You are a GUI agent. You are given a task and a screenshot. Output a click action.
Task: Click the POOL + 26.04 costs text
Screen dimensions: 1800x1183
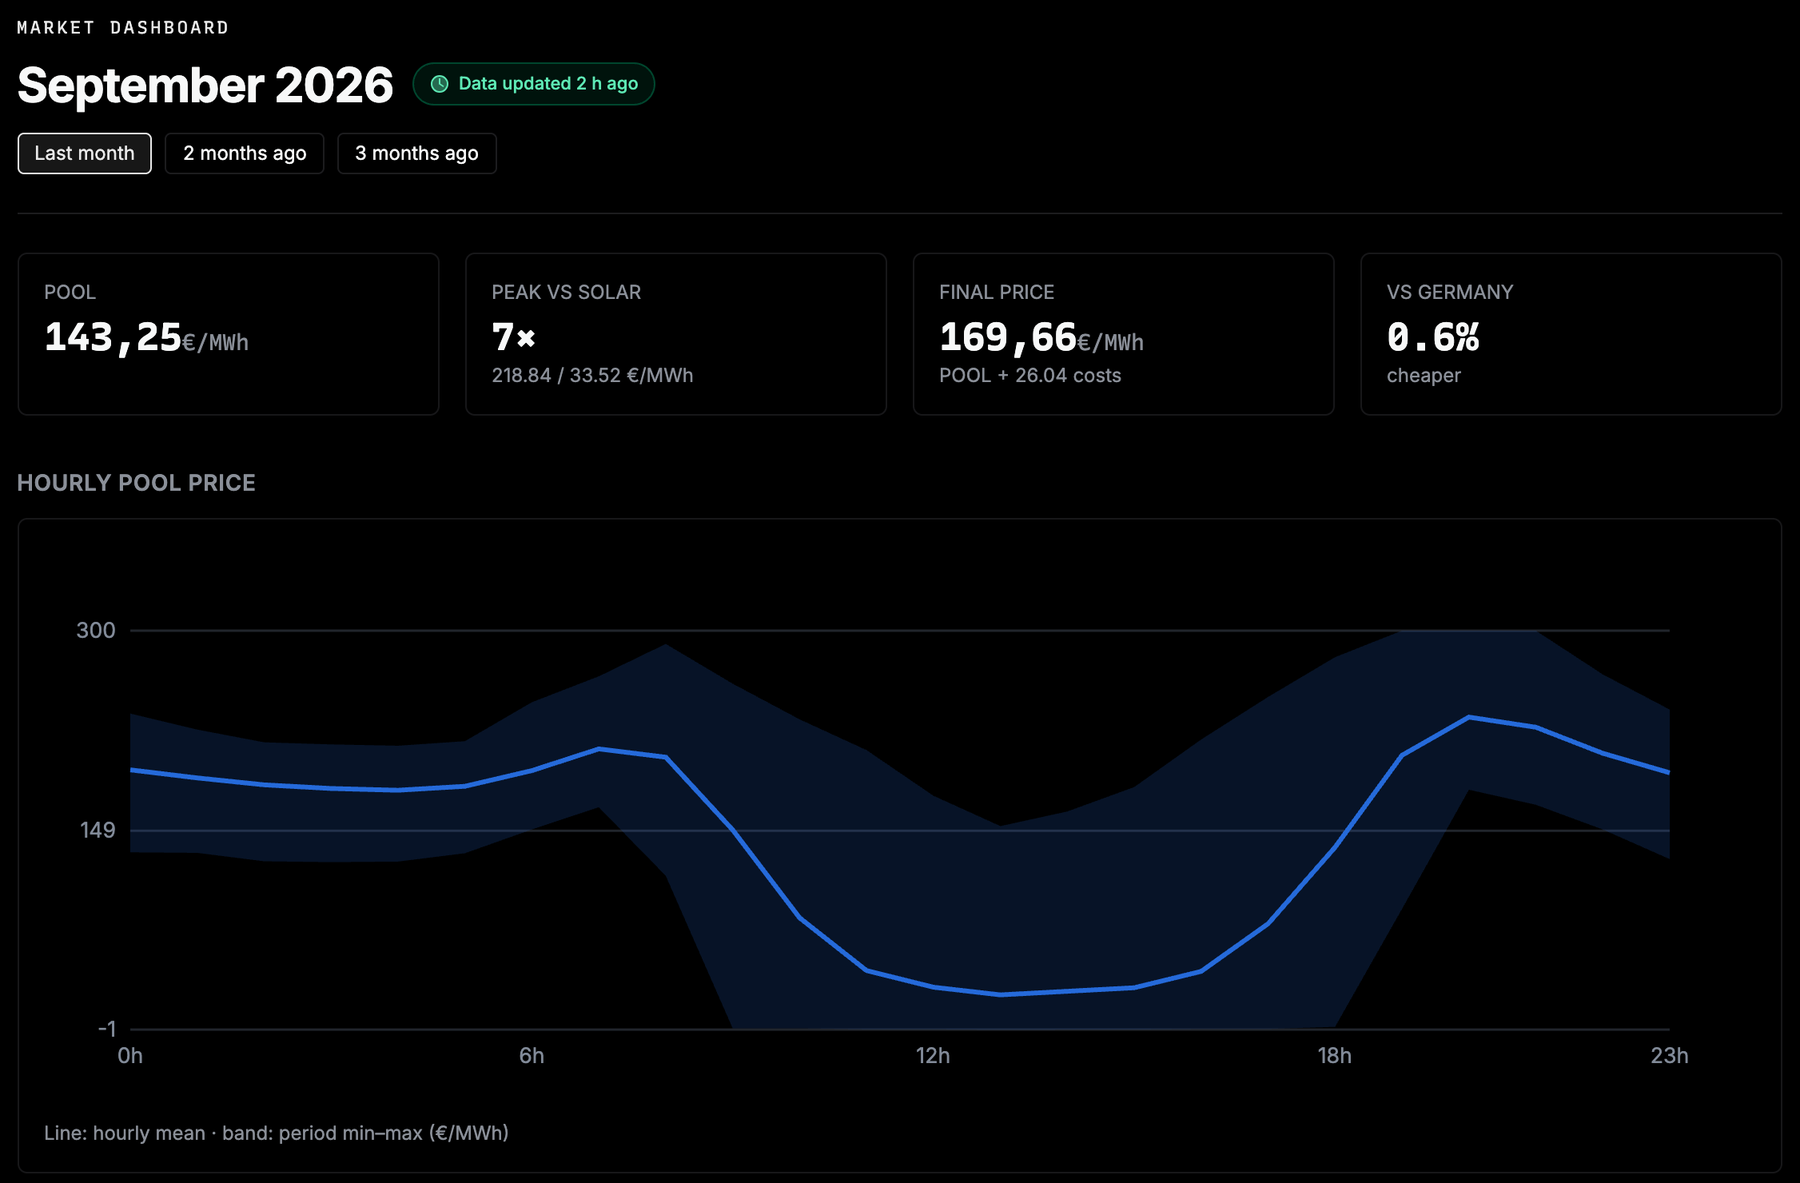(x=1030, y=376)
